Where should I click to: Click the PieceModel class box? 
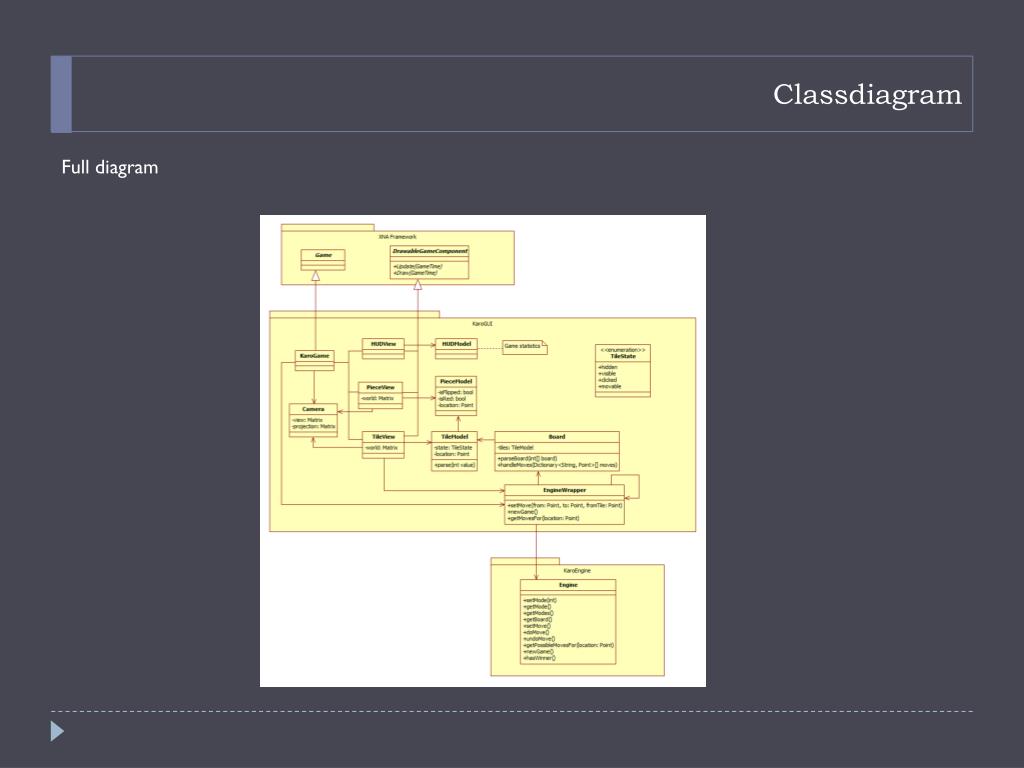pyautogui.click(x=456, y=396)
